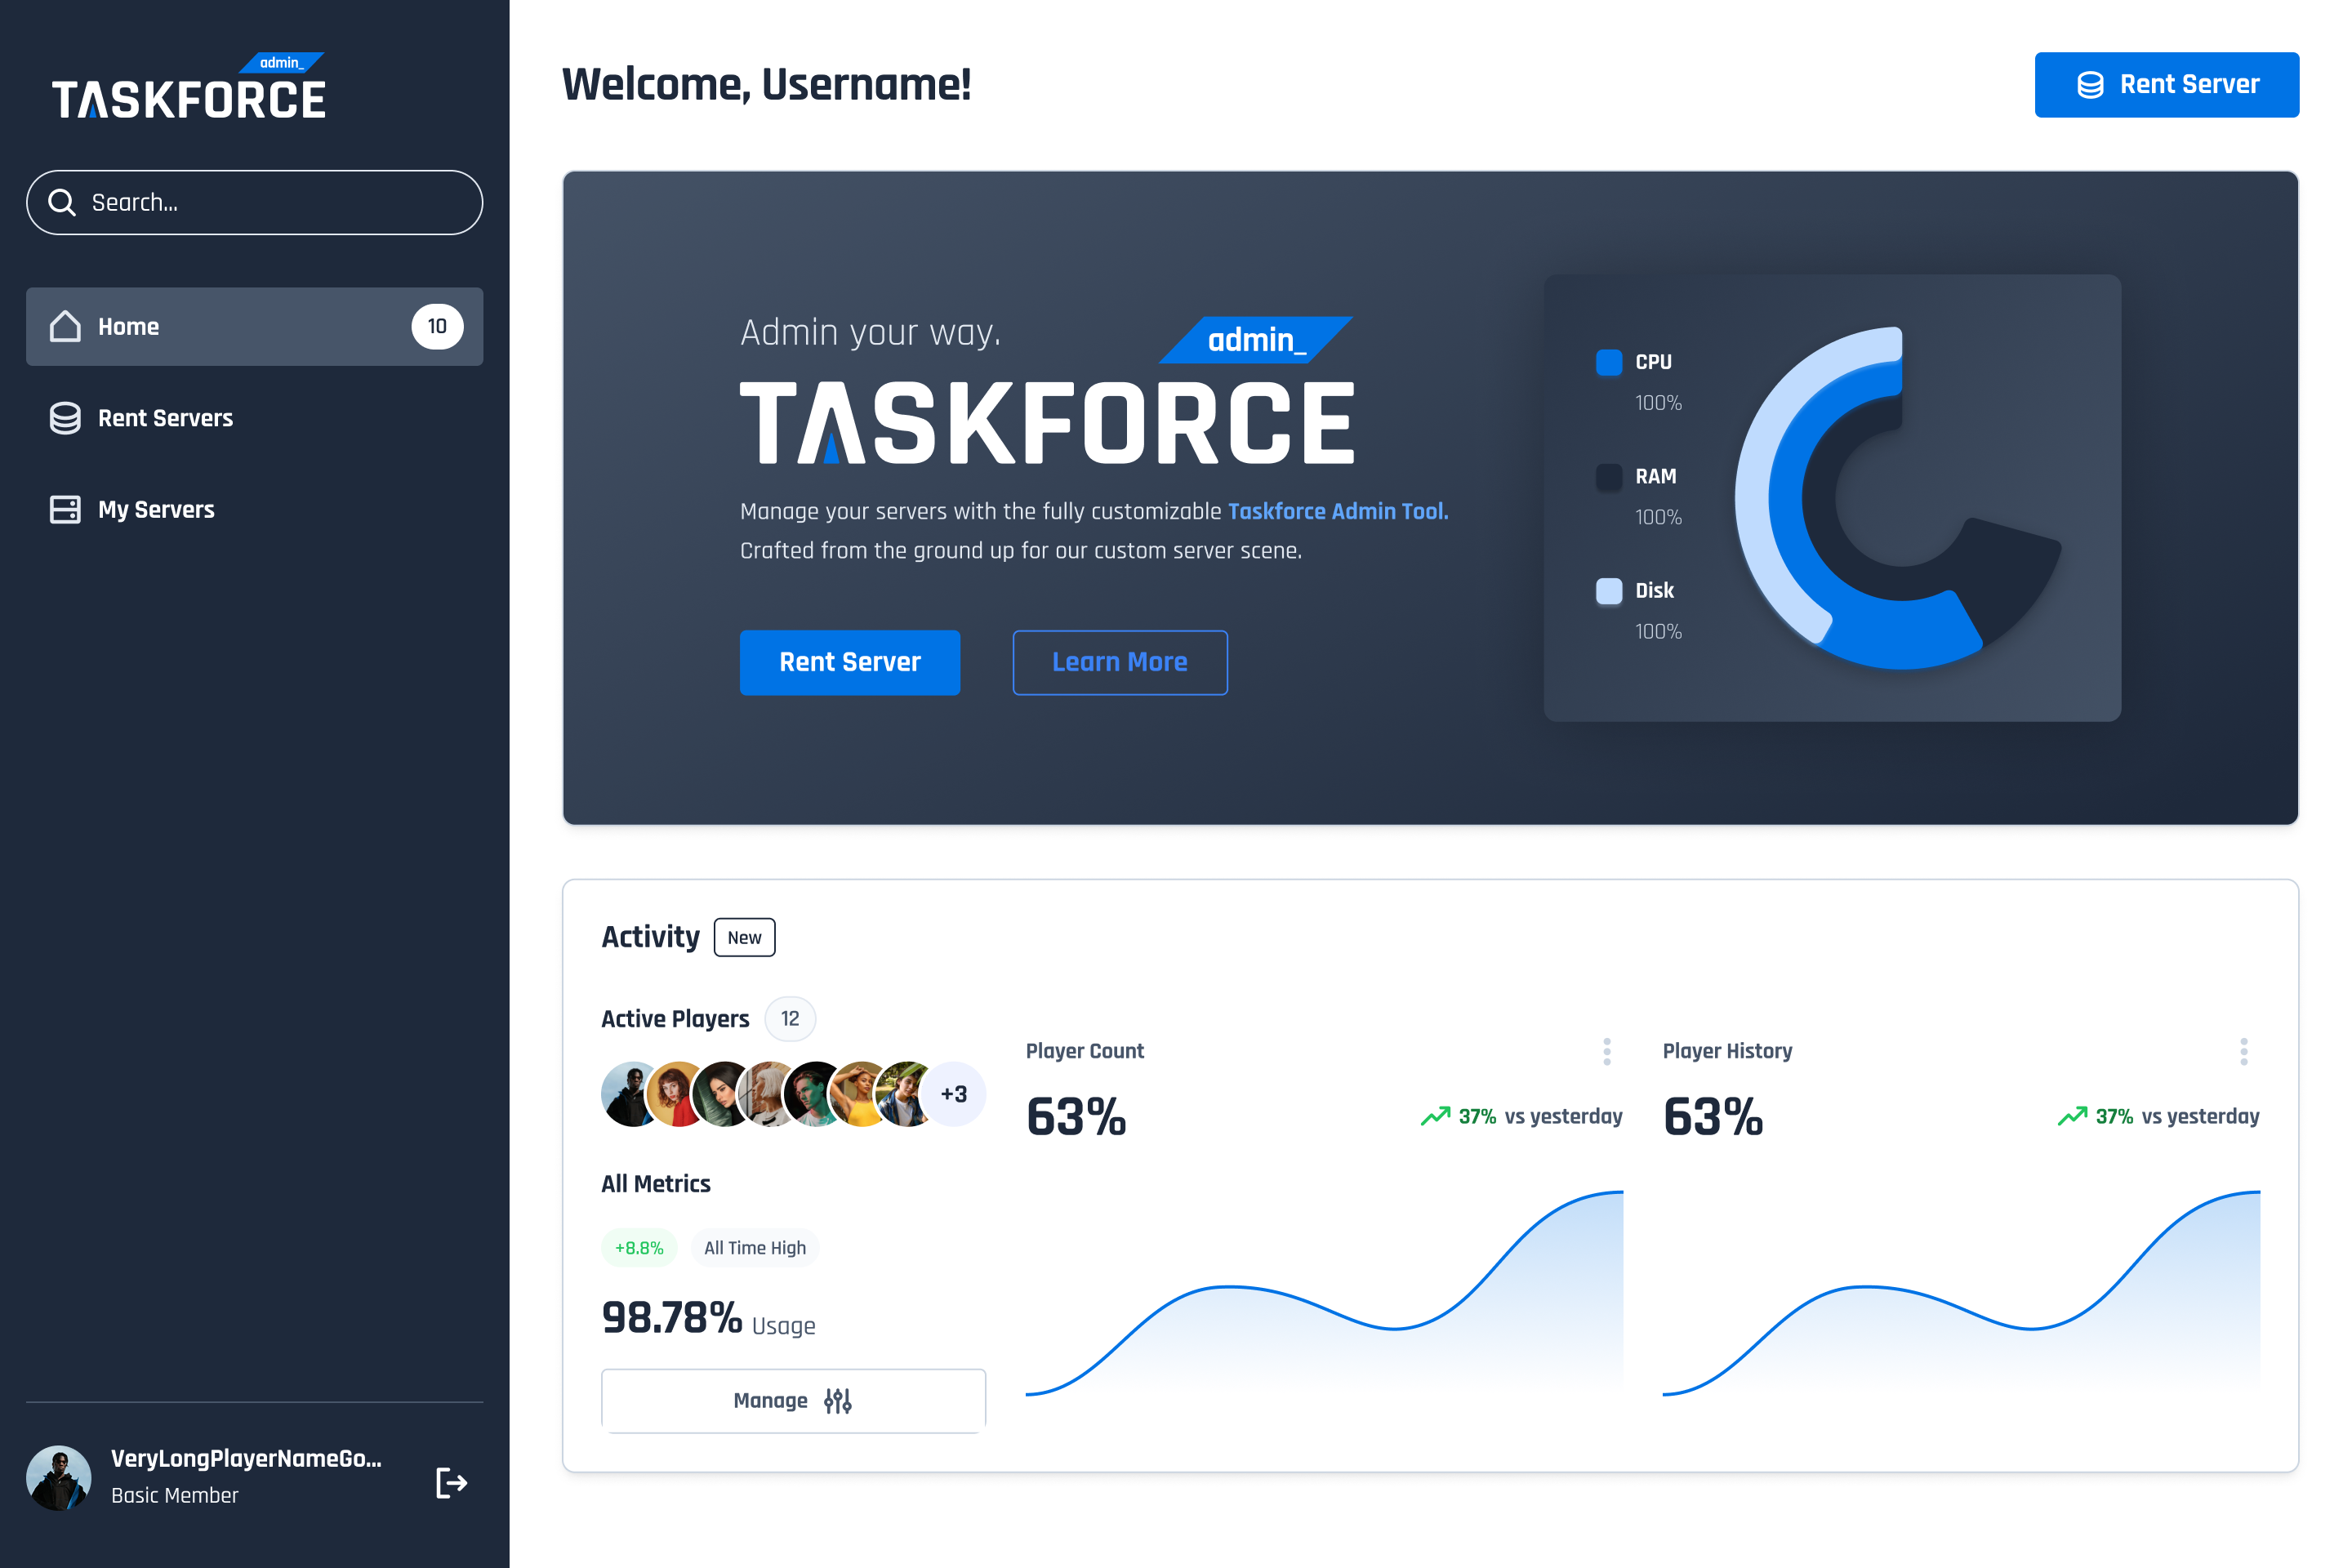2352x1568 pixels.
Task: Open the Taskforce Admin Tool link
Action: click(1337, 511)
